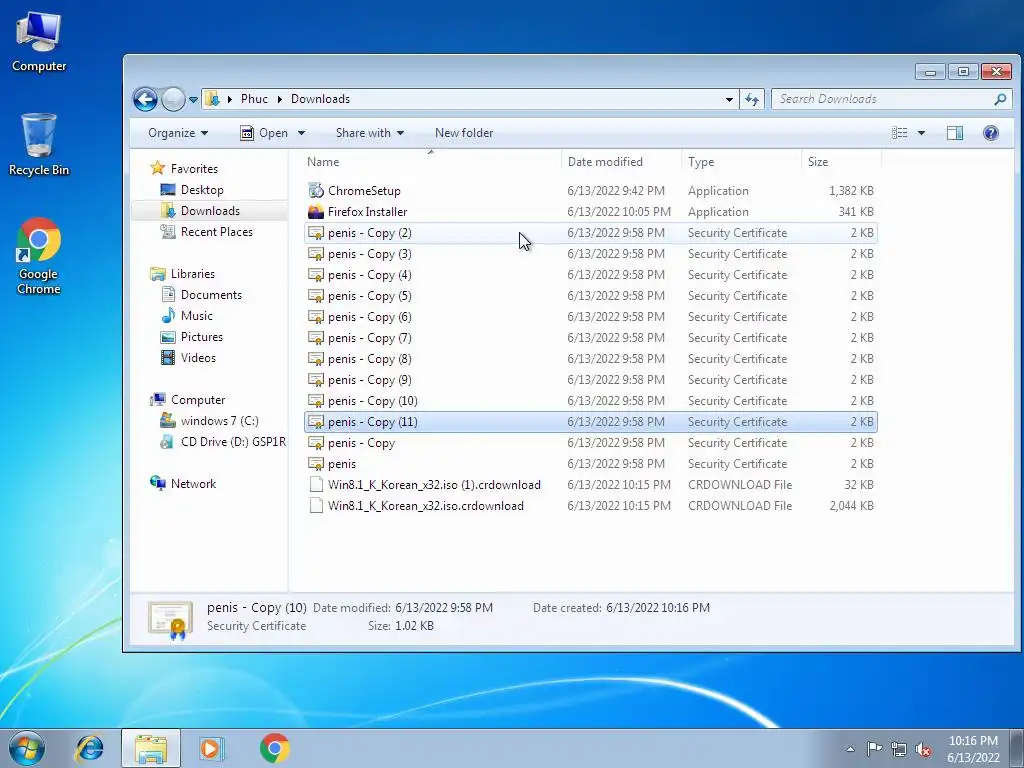Select the Copy (4) certificate file
Screen dimensions: 1024x768
coord(590,275)
